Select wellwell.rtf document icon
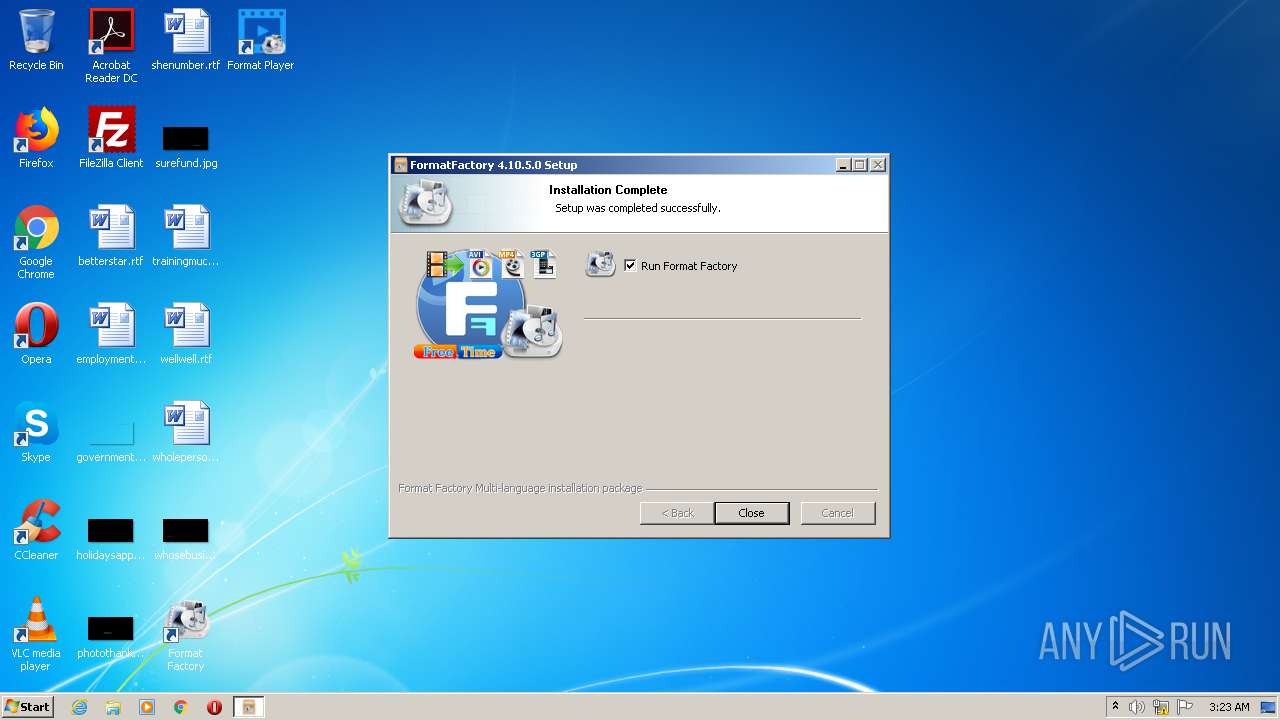 point(186,334)
